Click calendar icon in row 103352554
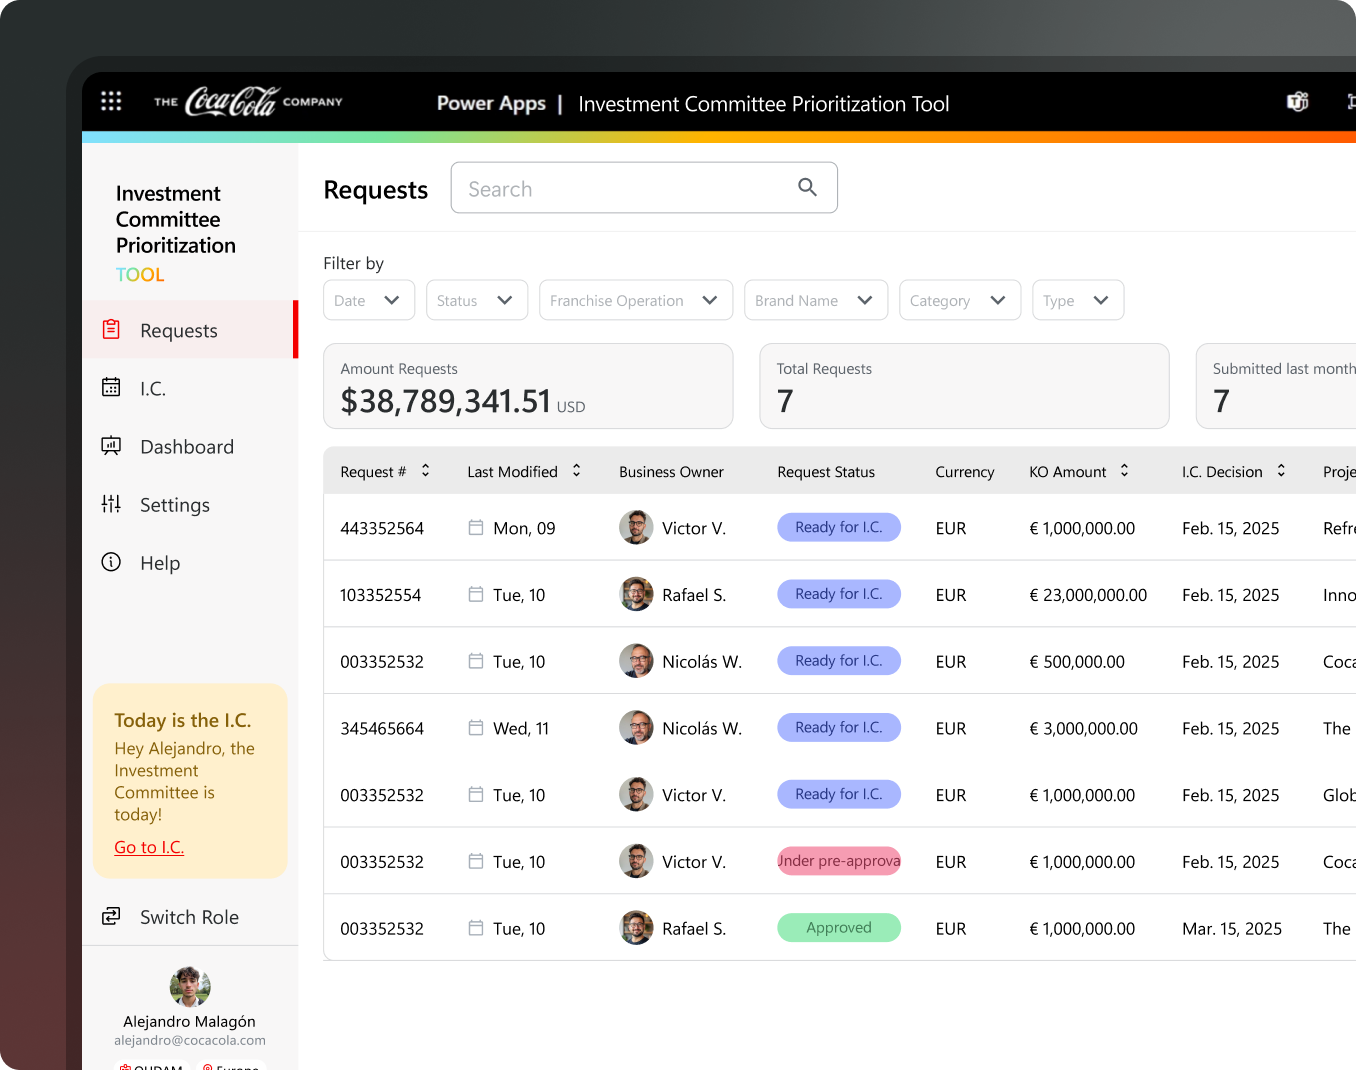Screen dimensions: 1356x1070 point(476,594)
